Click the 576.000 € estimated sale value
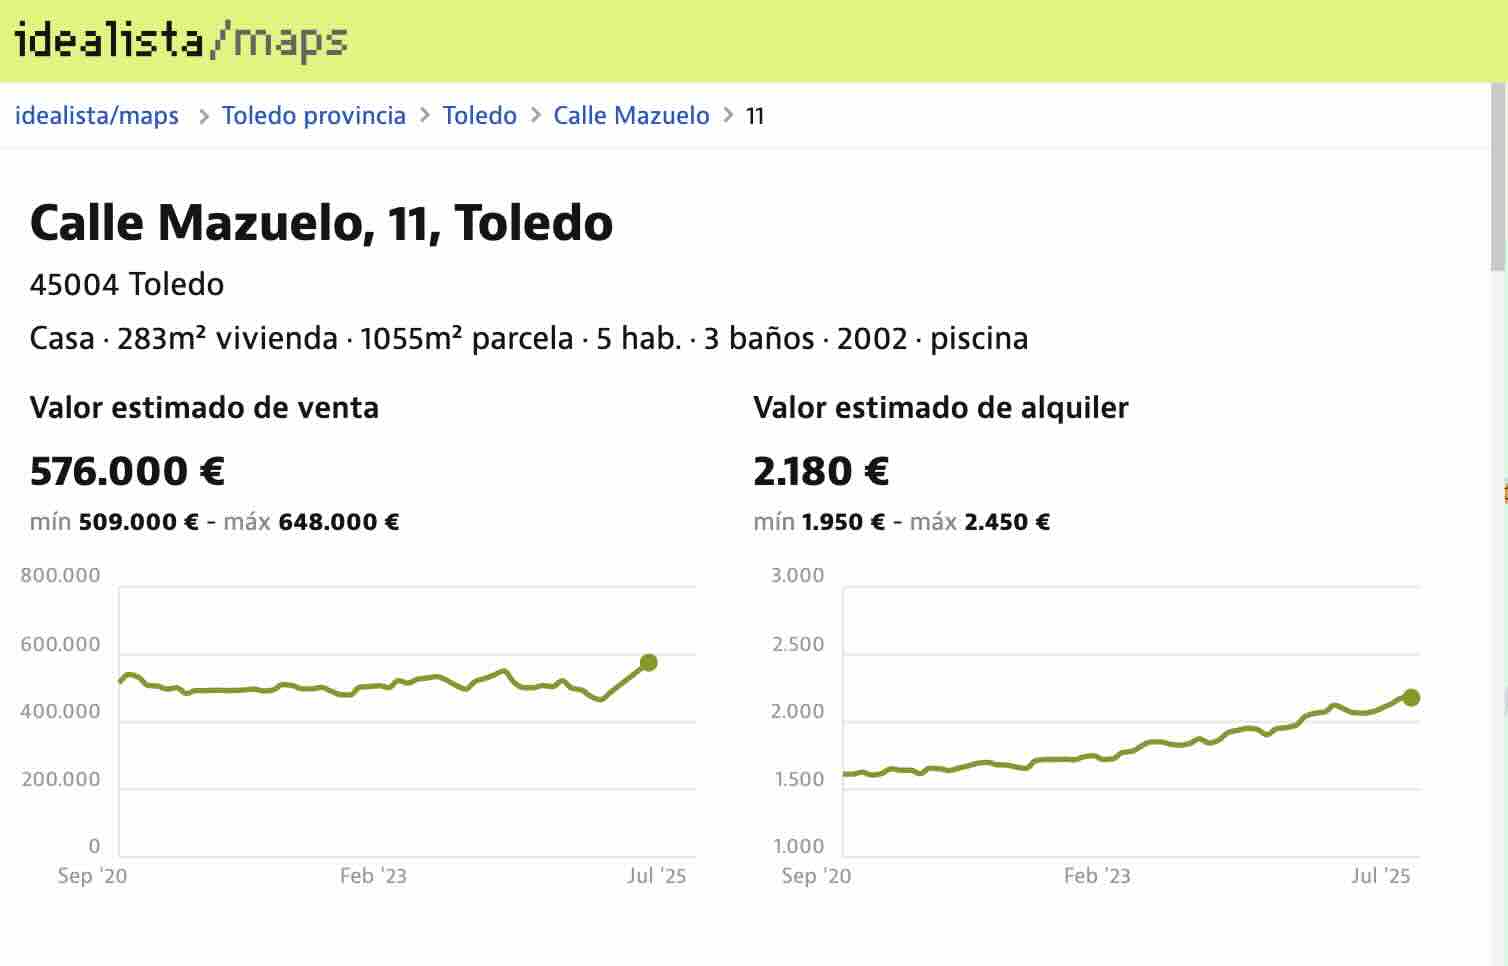 [x=127, y=471]
